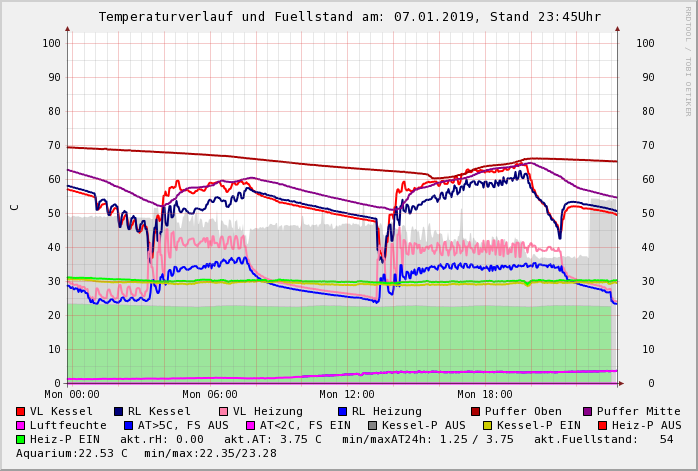Click the blue AT>5C, FS AUS swatch

[129, 425]
